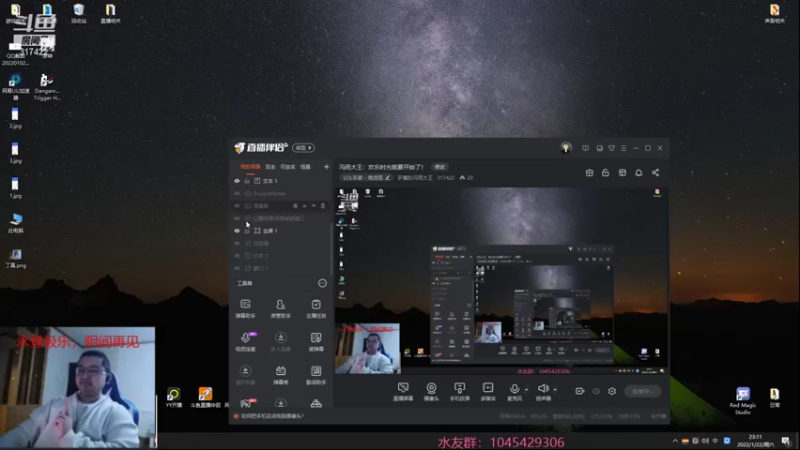Select the orange active scene tab
This screenshot has width=800, height=450.
tap(250, 167)
